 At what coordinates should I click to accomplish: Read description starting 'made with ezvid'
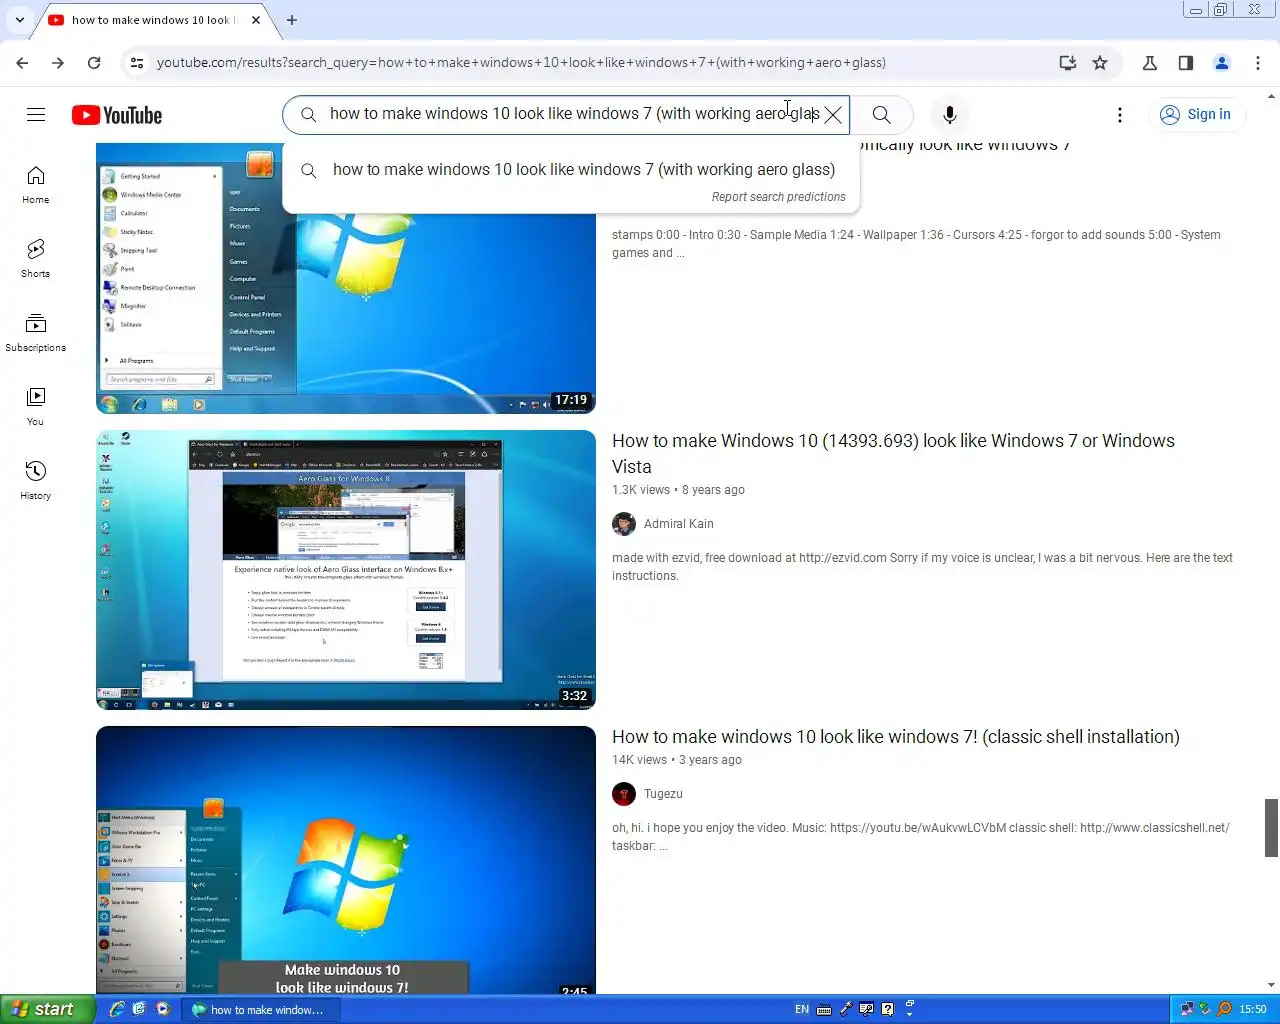point(922,567)
